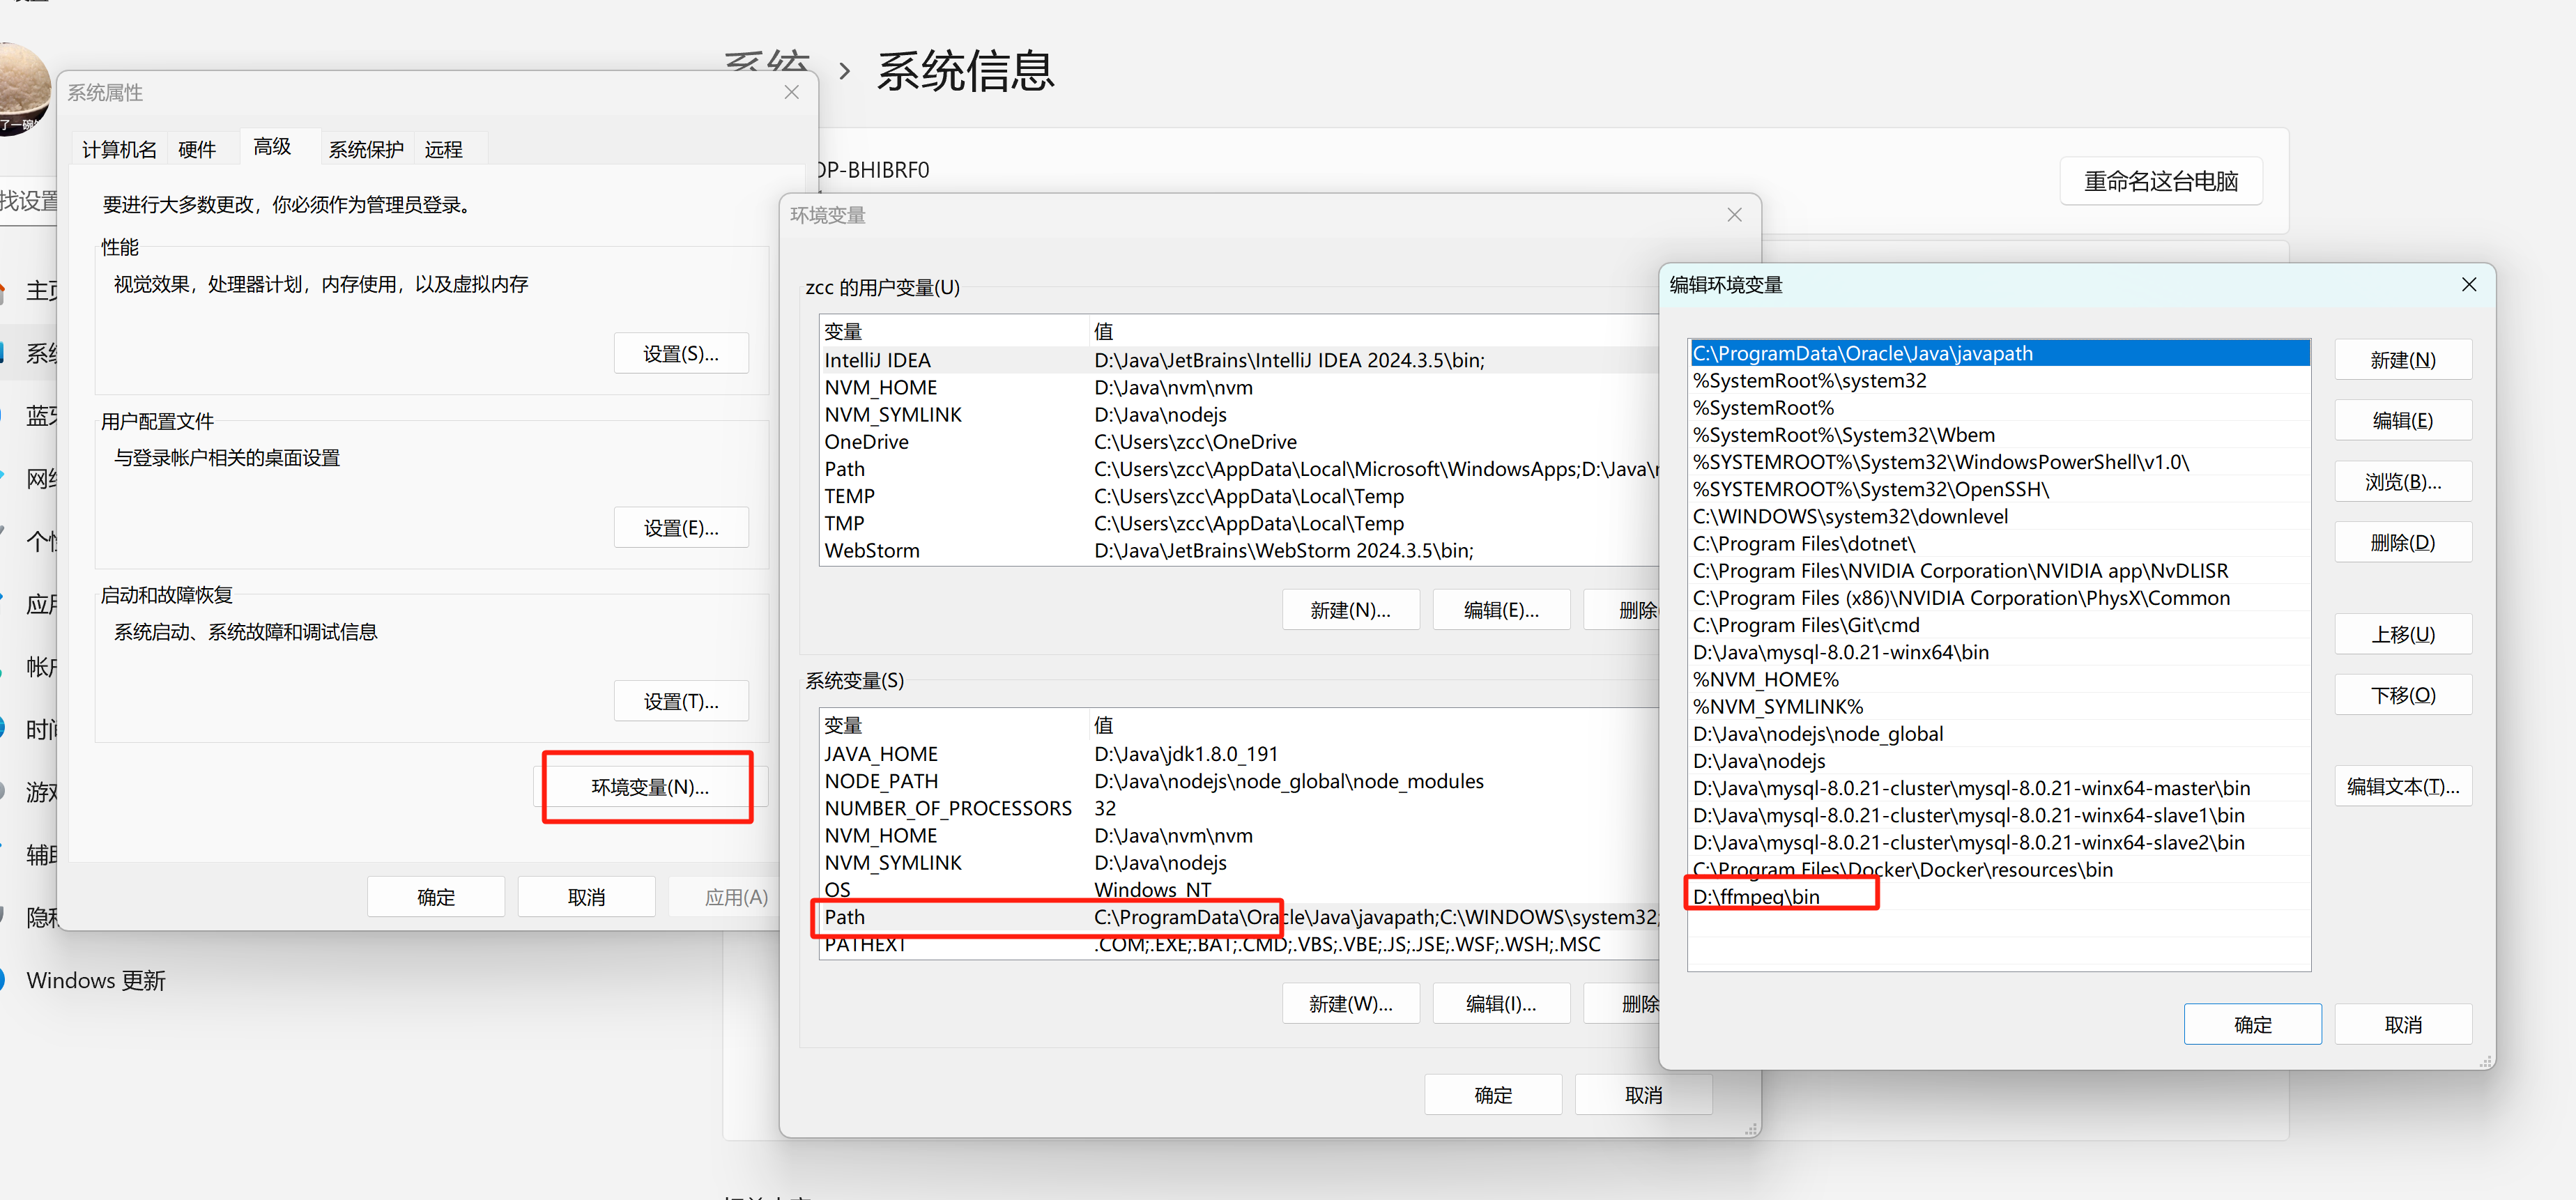Close the 系统属性 window
The image size is (2576, 1200).
(x=791, y=92)
